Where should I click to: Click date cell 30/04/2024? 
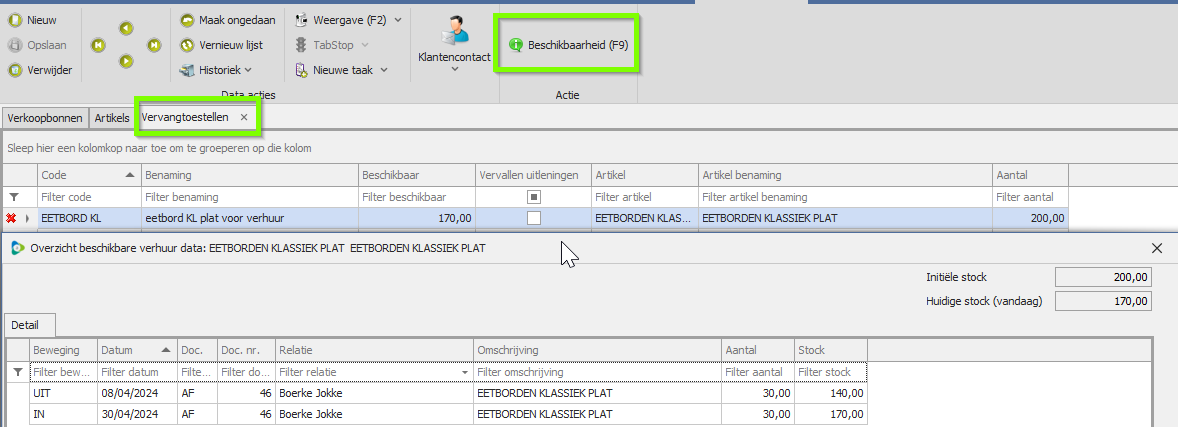point(137,414)
